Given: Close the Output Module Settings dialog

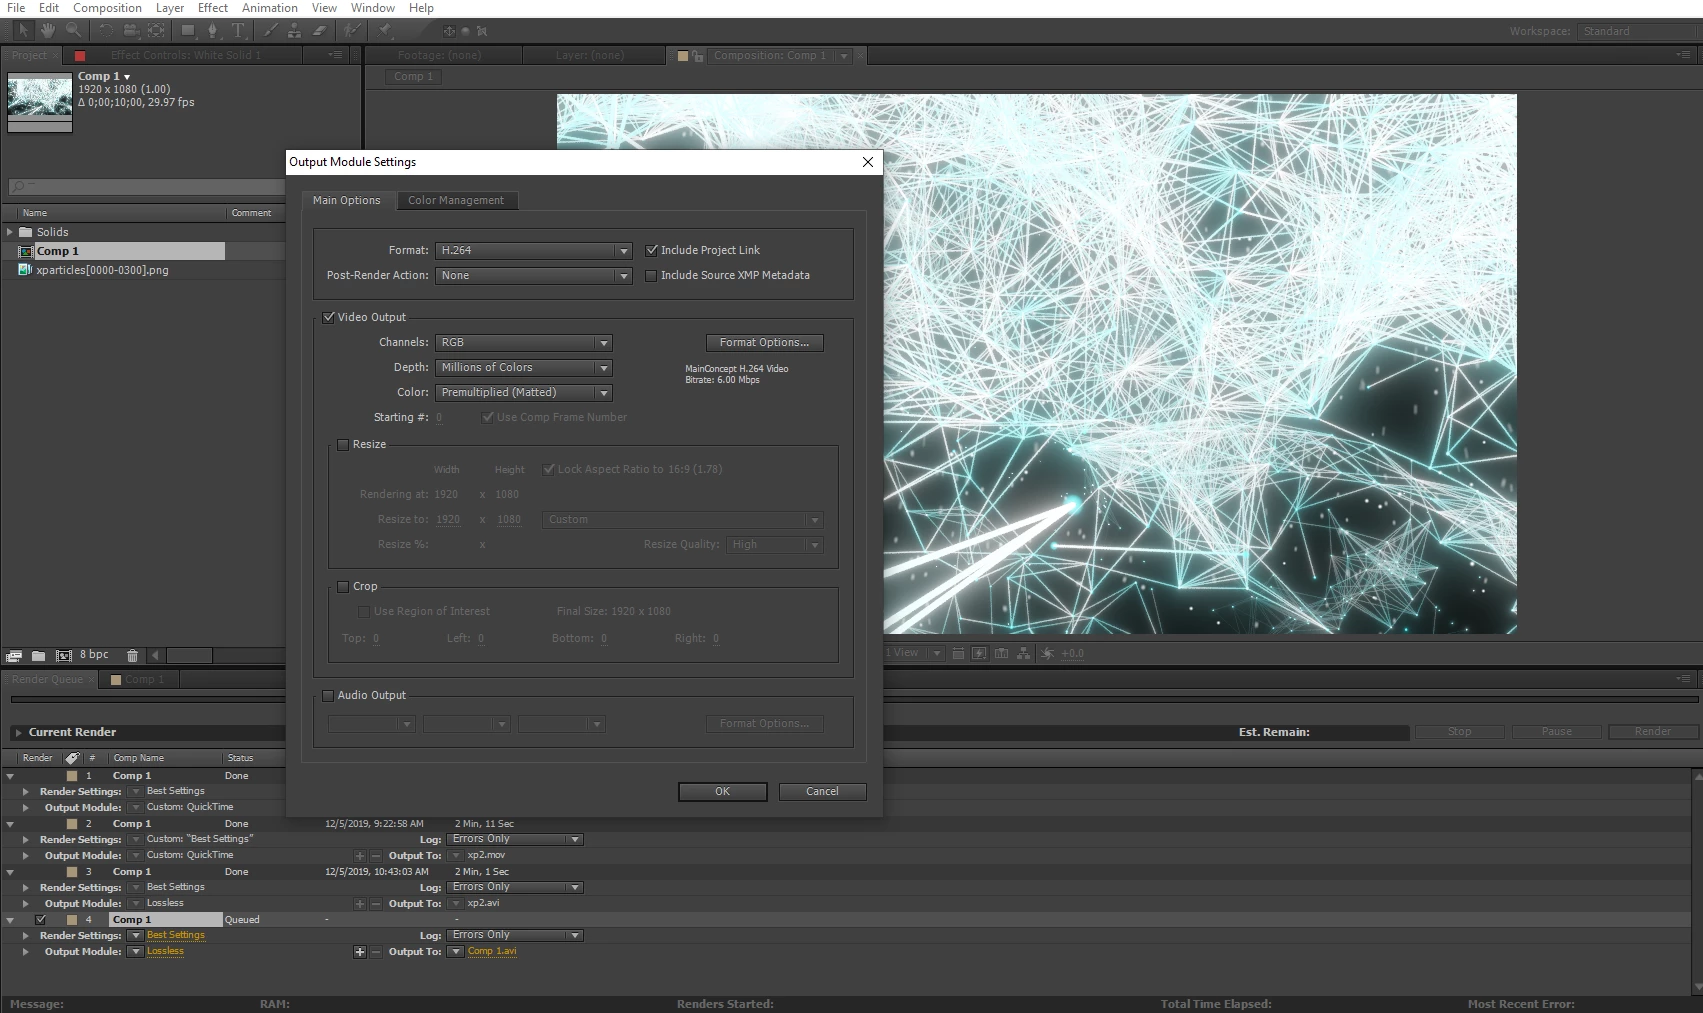Looking at the screenshot, I should (x=868, y=162).
